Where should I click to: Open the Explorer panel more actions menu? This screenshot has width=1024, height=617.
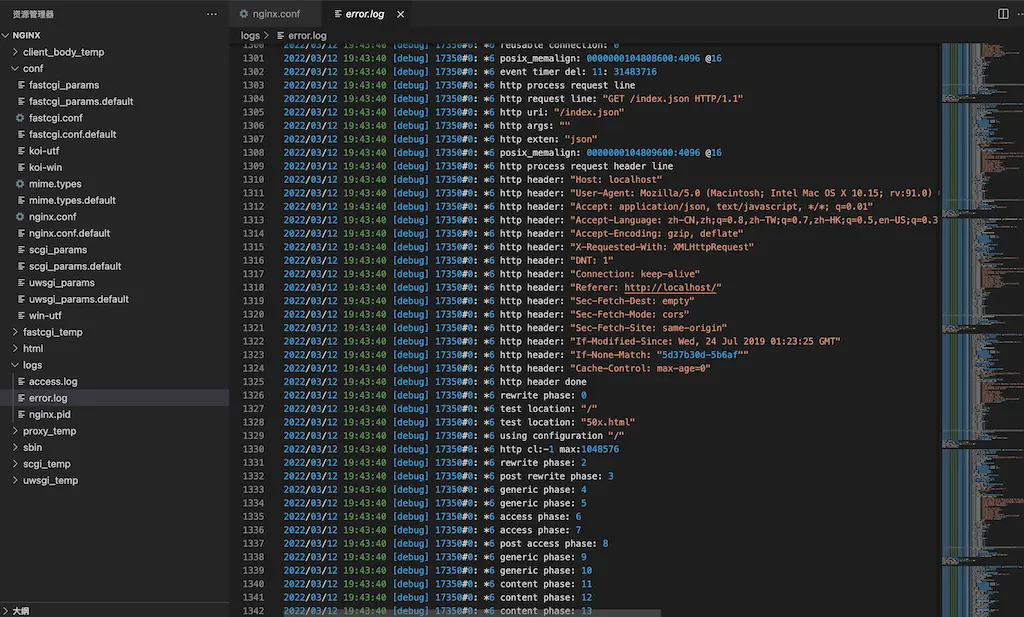[x=211, y=14]
